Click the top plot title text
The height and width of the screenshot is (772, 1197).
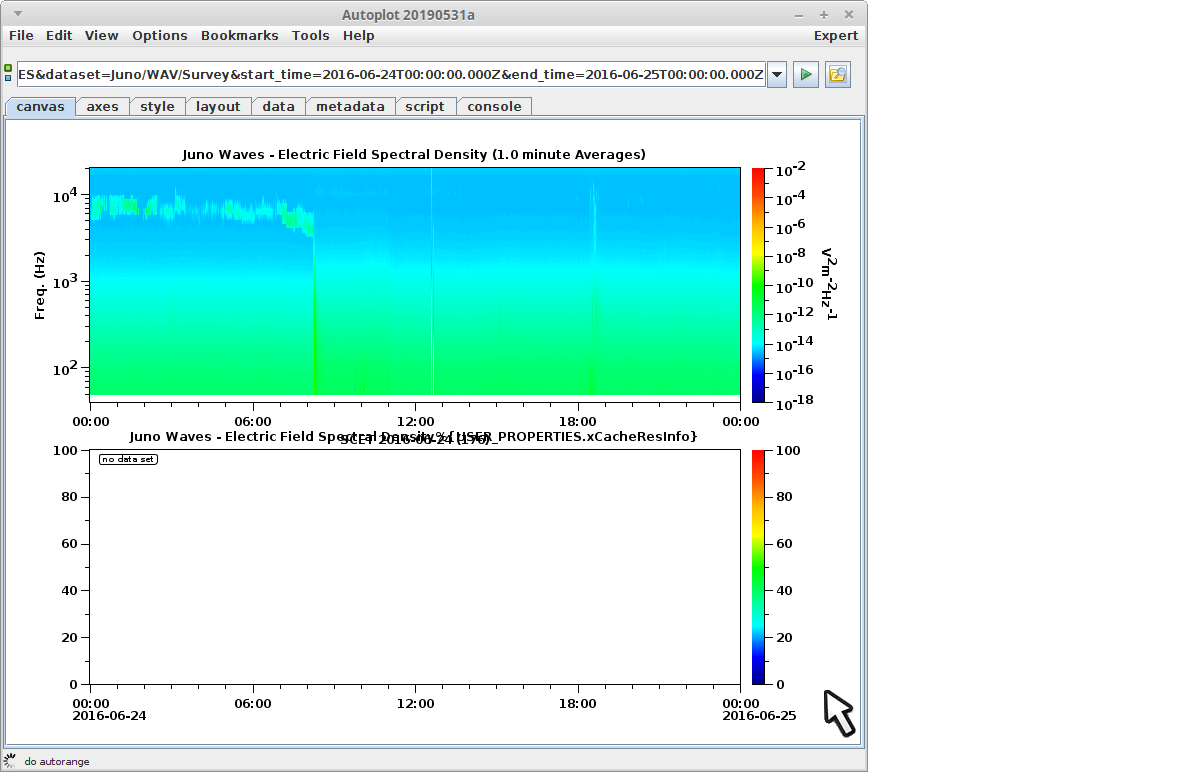pyautogui.click(x=414, y=154)
